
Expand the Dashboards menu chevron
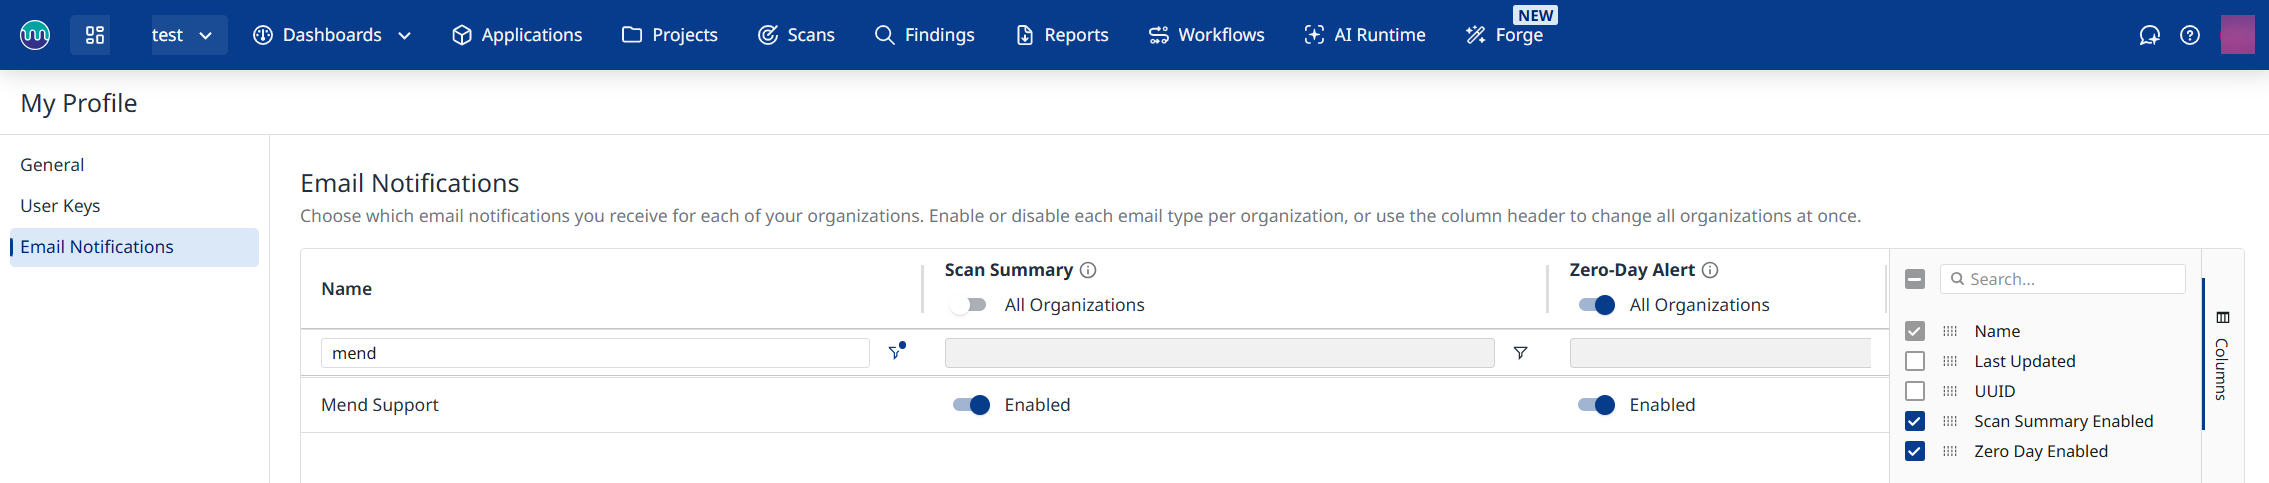click(x=405, y=35)
